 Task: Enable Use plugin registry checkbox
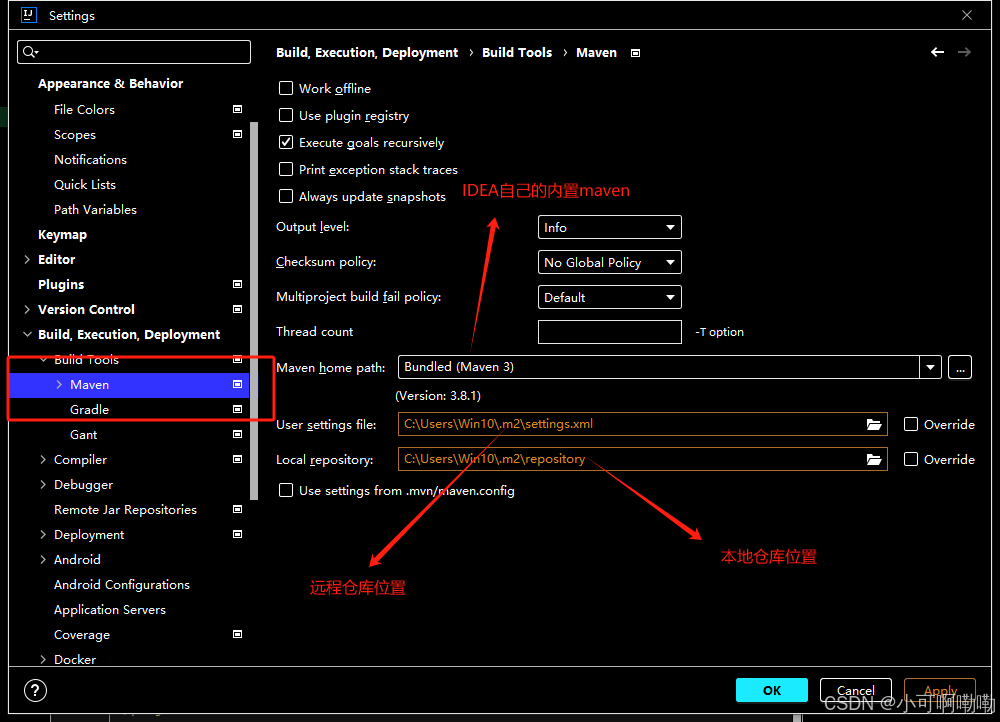[x=286, y=115]
